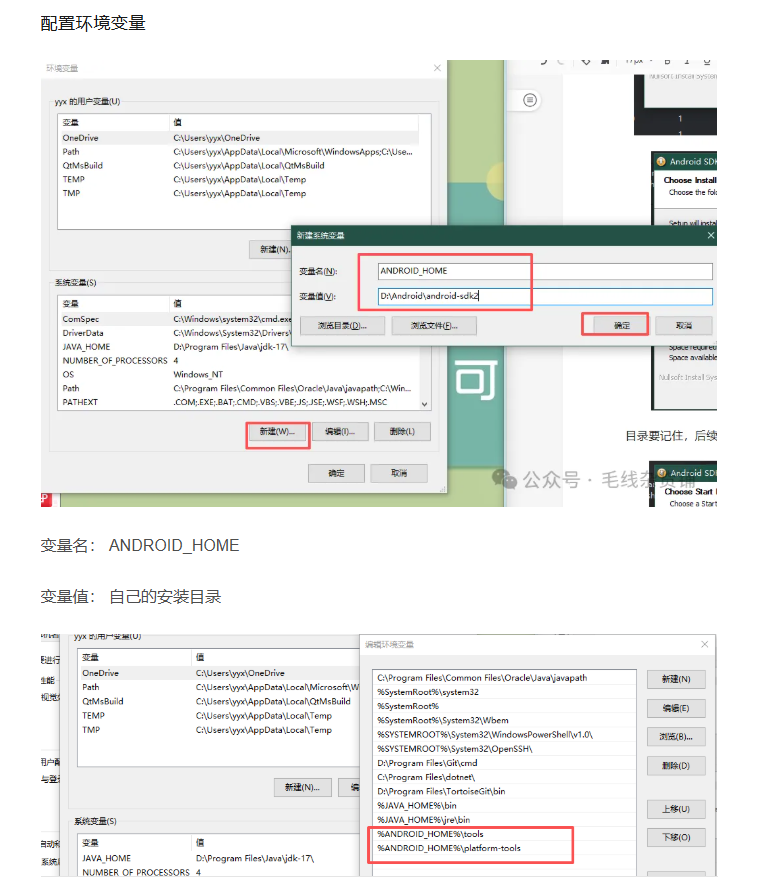This screenshot has height=880, width=758.
Task: Select the user Path row ending WindowsApps;C:\Use...
Action: (x=238, y=152)
